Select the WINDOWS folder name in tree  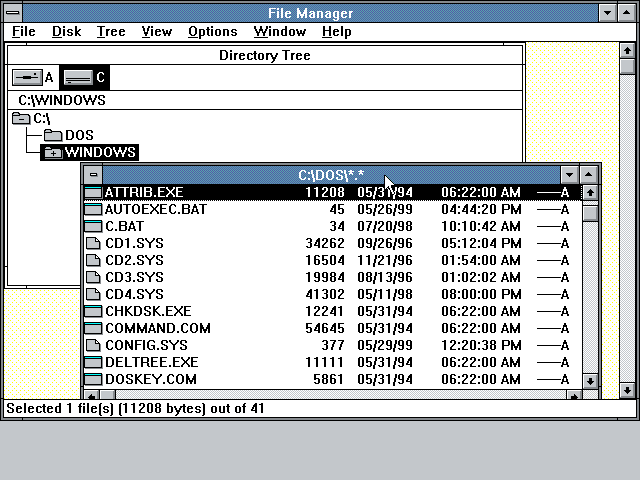coord(100,152)
